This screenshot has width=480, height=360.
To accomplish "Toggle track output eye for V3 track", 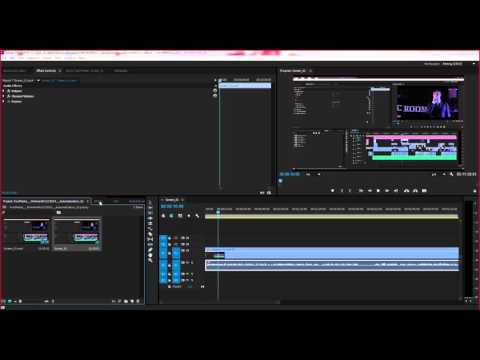I will (187, 238).
